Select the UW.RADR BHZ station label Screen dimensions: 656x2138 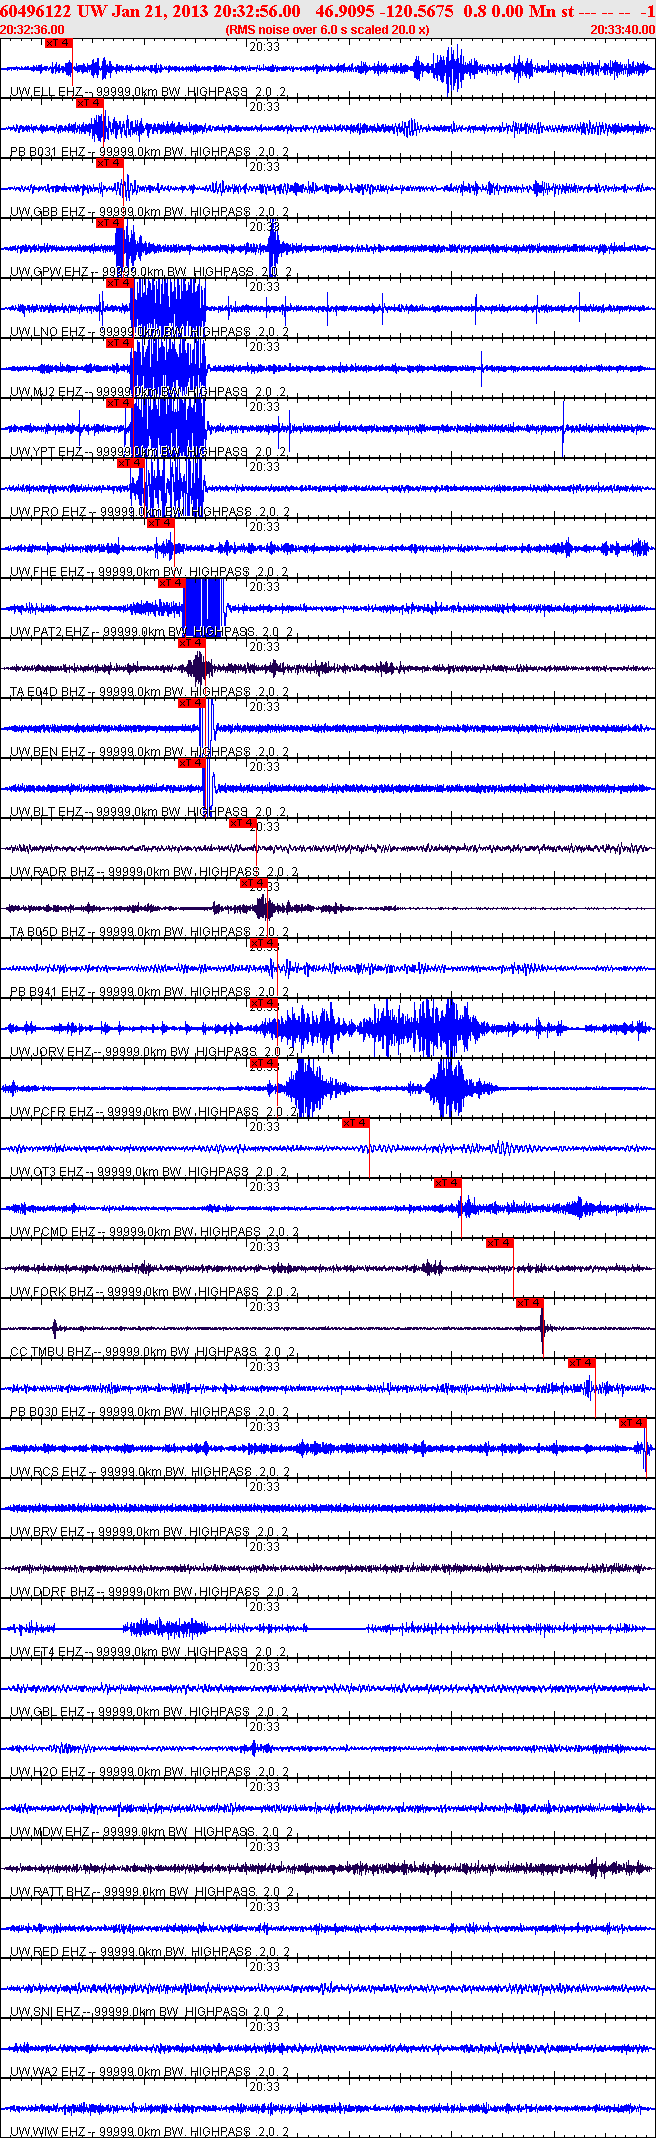pos(52,872)
